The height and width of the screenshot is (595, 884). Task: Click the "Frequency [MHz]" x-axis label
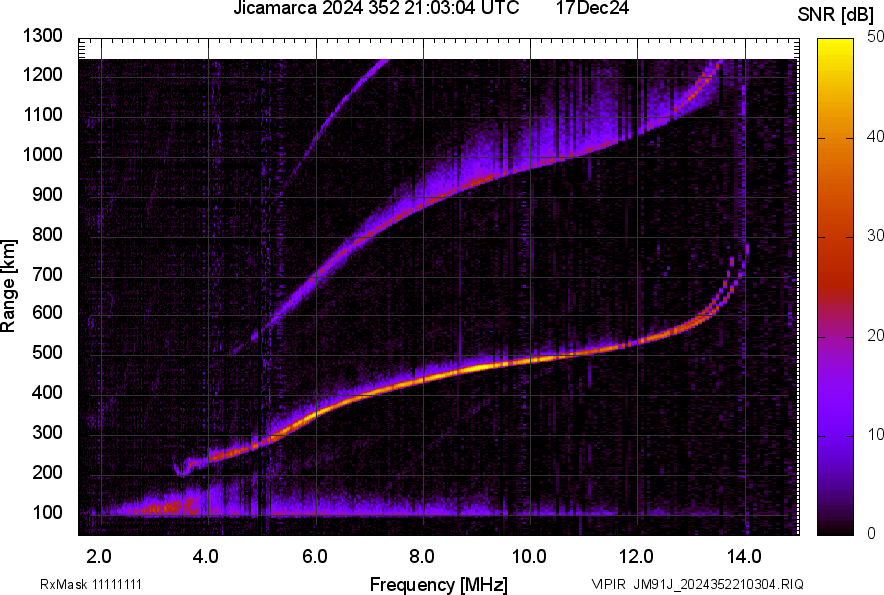tap(439, 585)
